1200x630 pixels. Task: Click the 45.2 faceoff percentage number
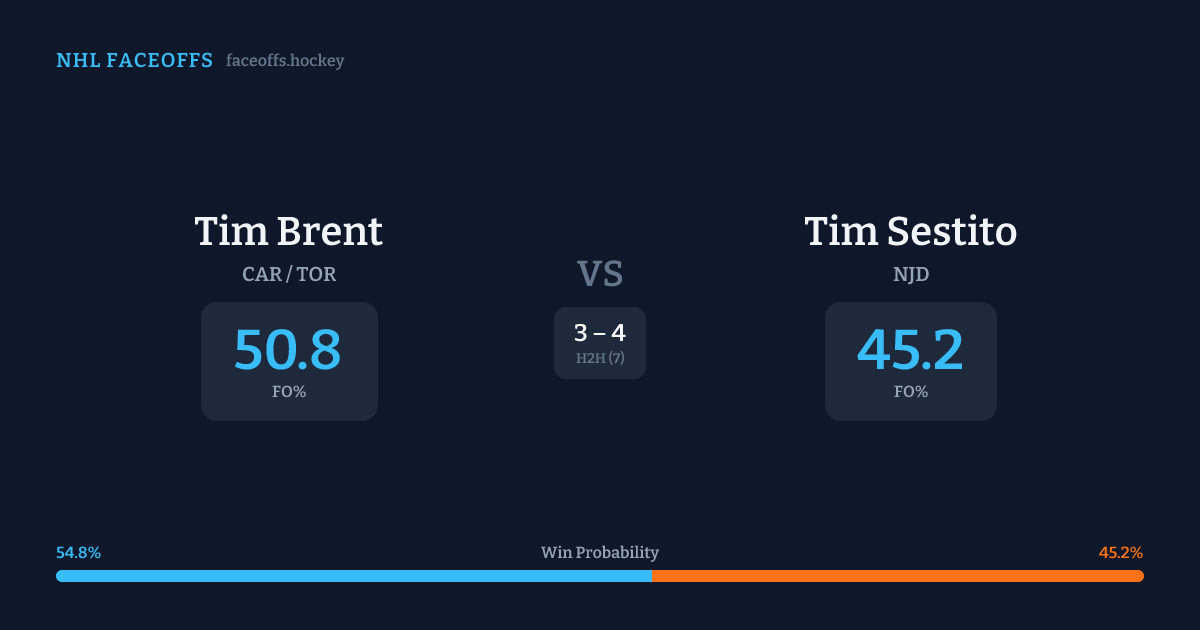coord(910,350)
